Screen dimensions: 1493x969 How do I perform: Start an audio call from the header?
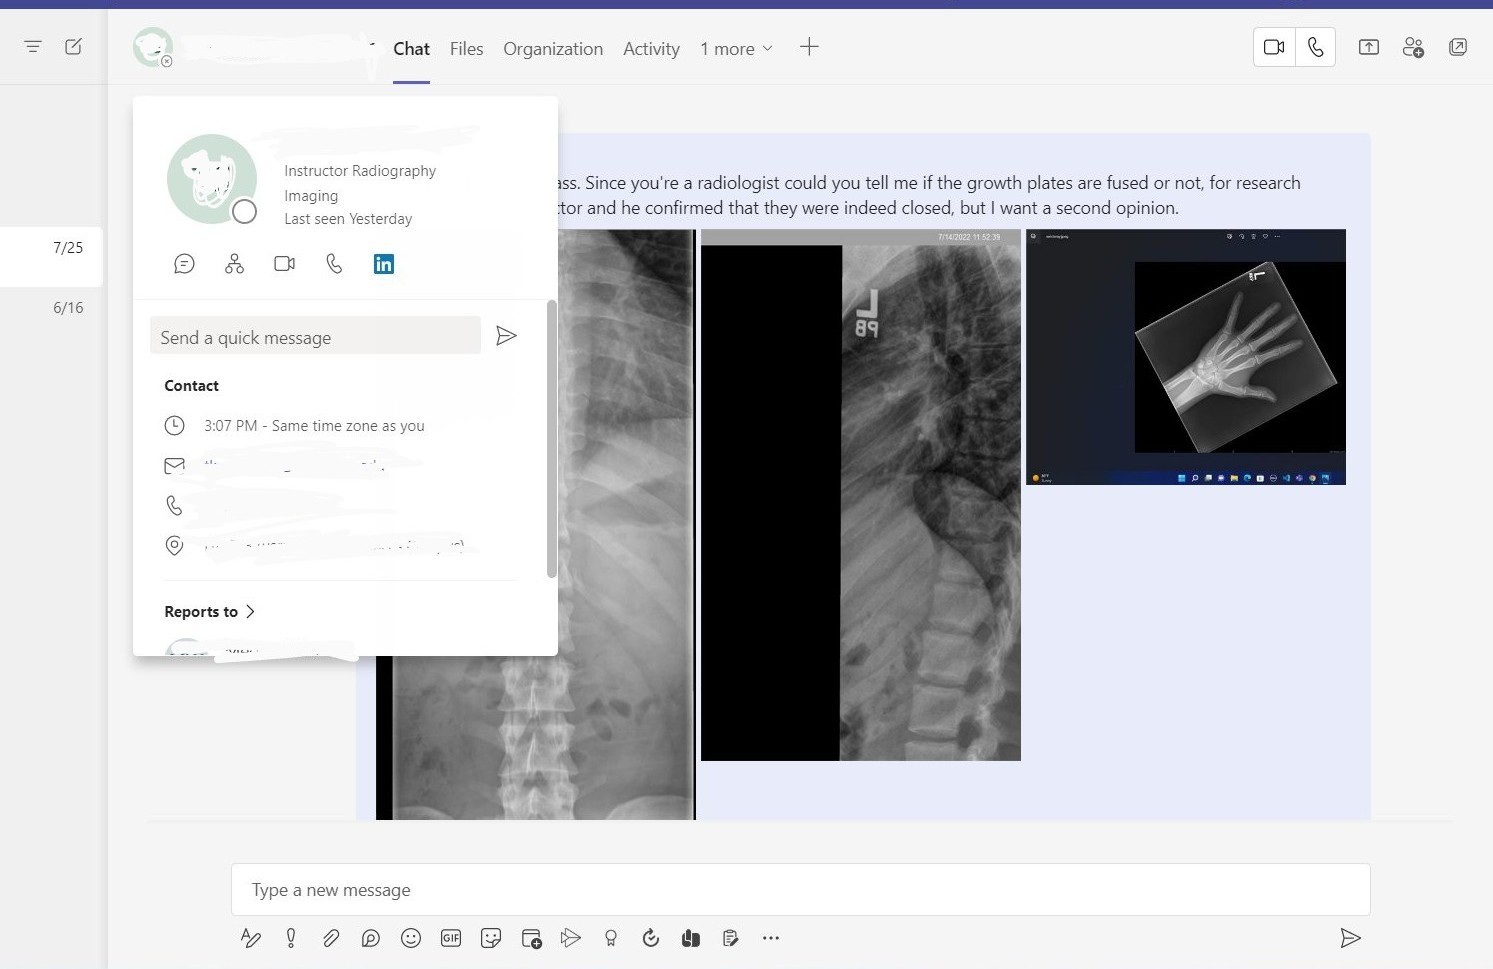pyautogui.click(x=1315, y=47)
